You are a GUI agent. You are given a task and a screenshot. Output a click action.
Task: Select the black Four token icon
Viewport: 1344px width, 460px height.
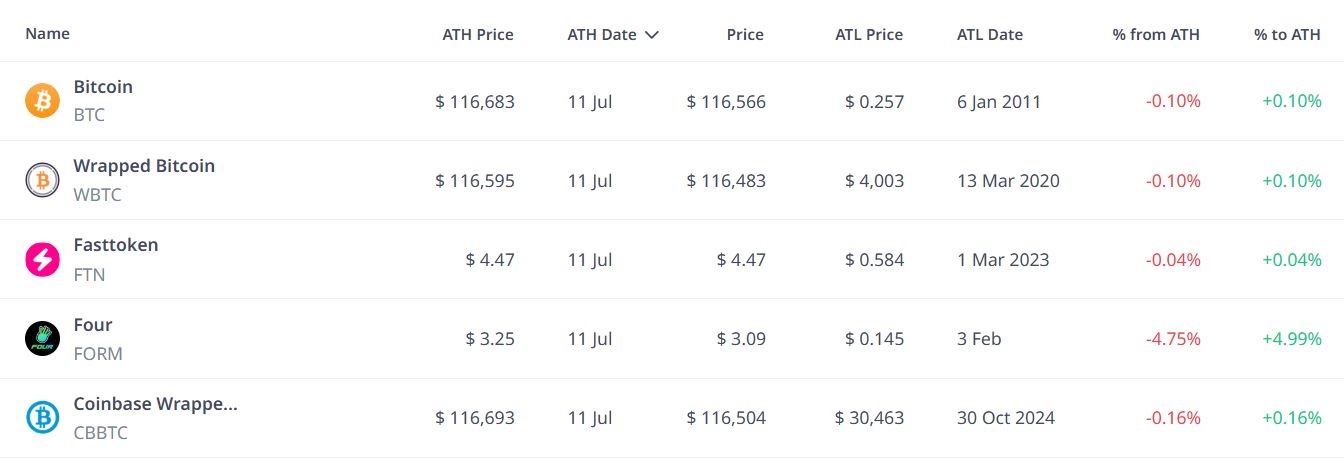click(x=42, y=339)
